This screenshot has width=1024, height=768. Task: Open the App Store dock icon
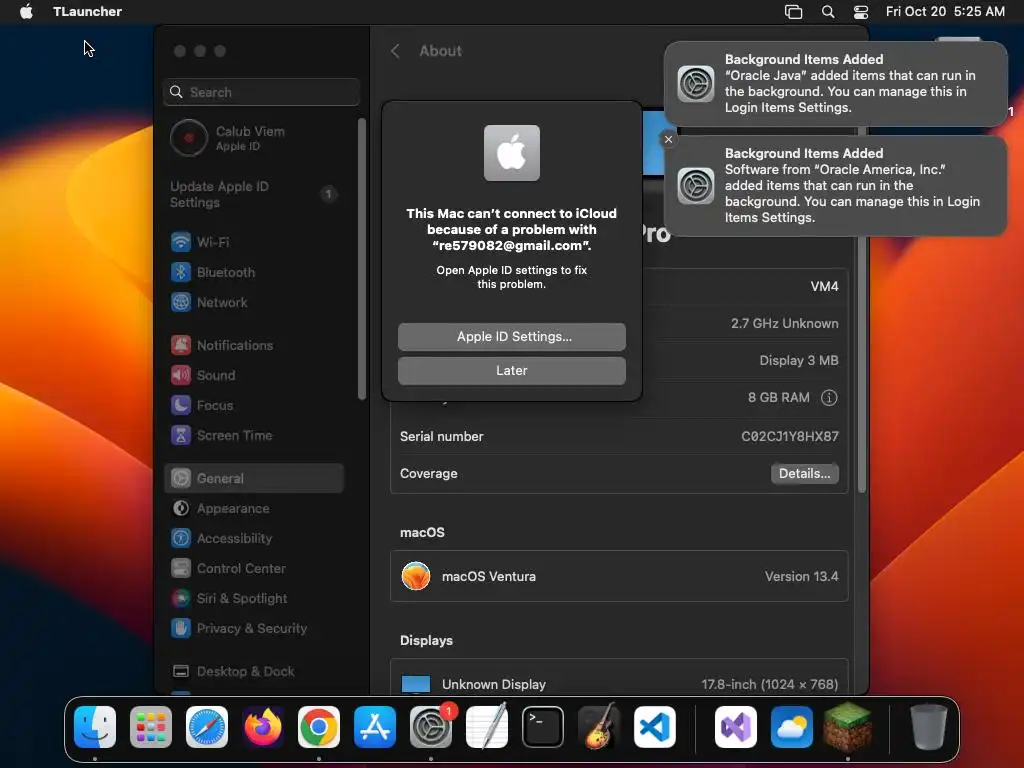tap(375, 727)
